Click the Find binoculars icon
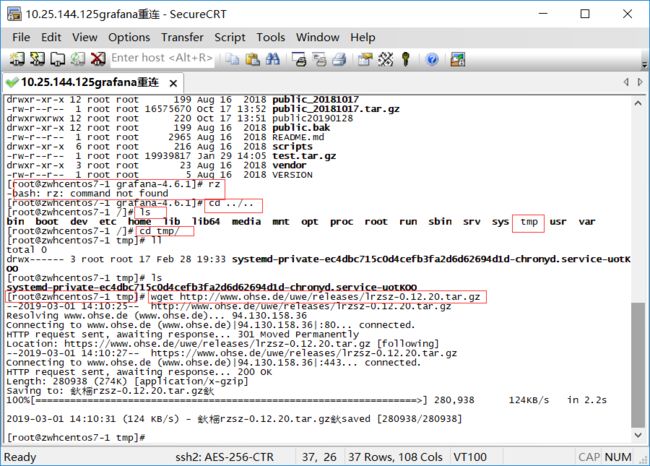Viewport: 650px width, 466px height. click(x=272, y=59)
